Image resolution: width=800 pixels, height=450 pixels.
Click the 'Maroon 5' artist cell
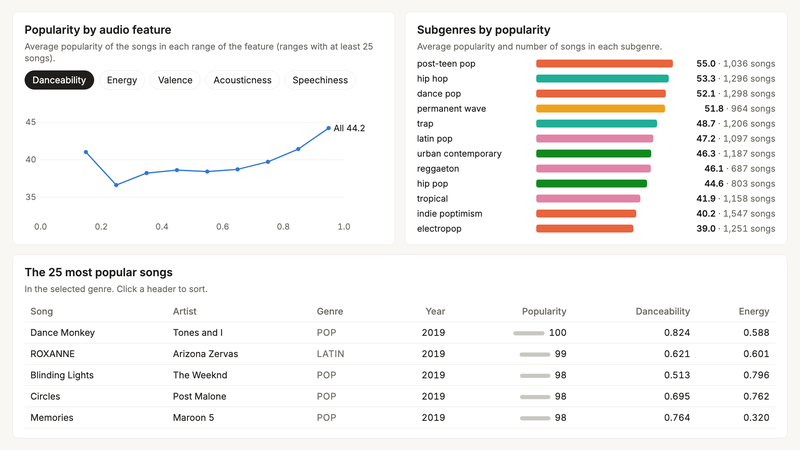193,418
